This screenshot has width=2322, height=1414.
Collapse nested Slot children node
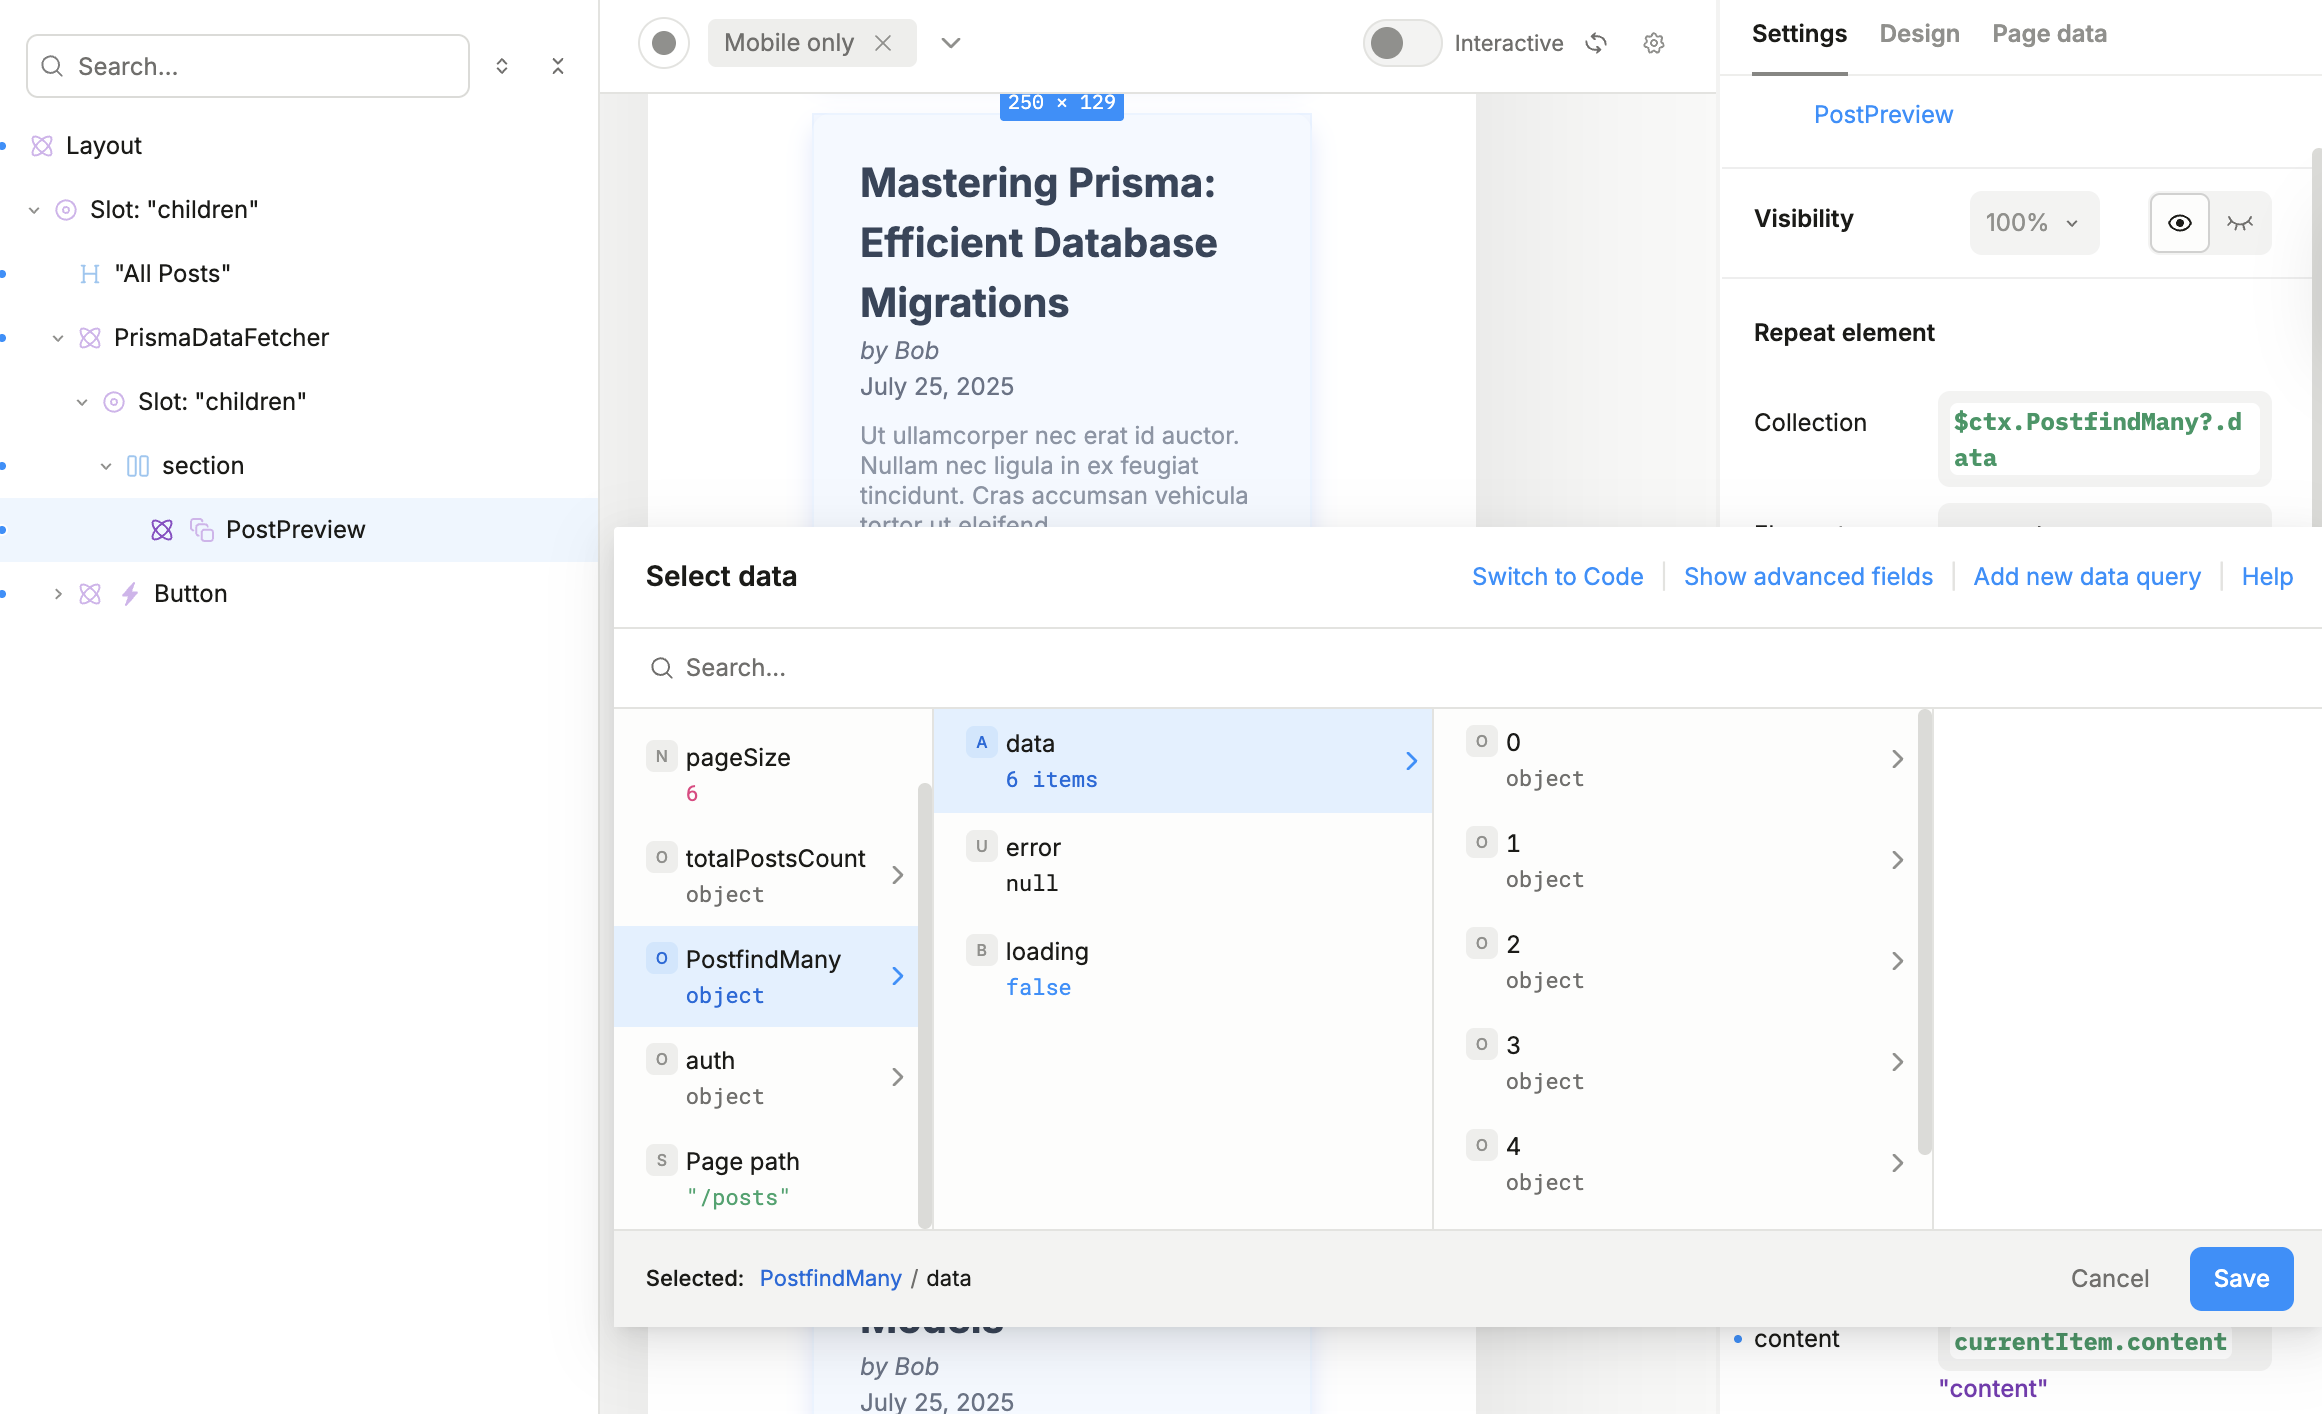point(82,402)
